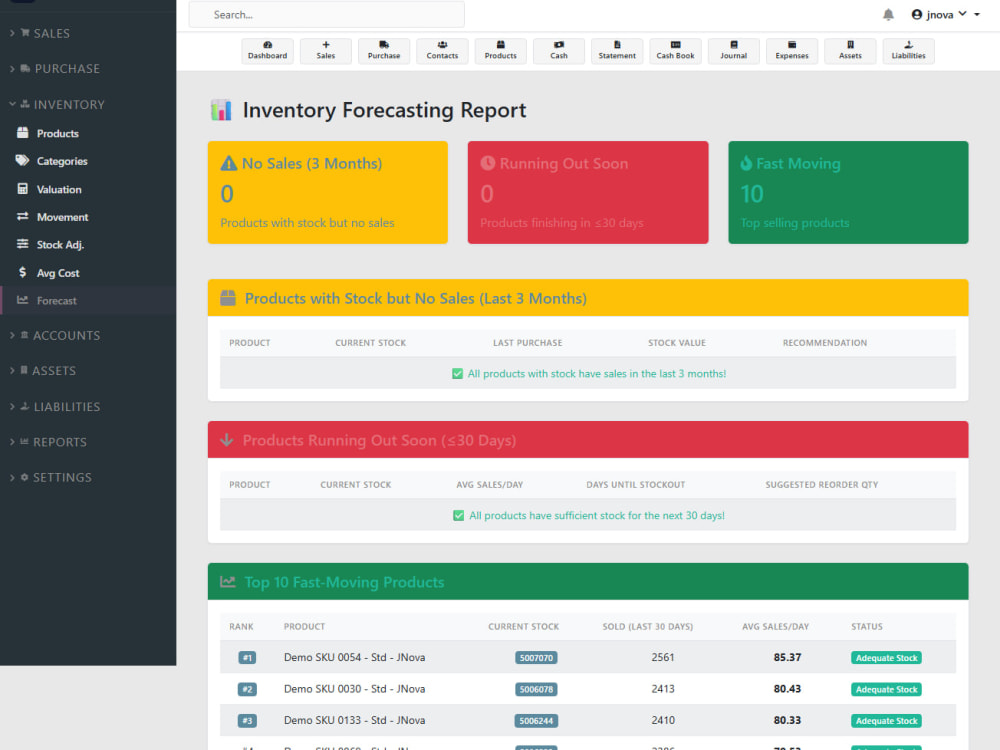Viewport: 1000px width, 750px height.
Task: Click the bar chart icon beside report title
Action: [x=221, y=110]
